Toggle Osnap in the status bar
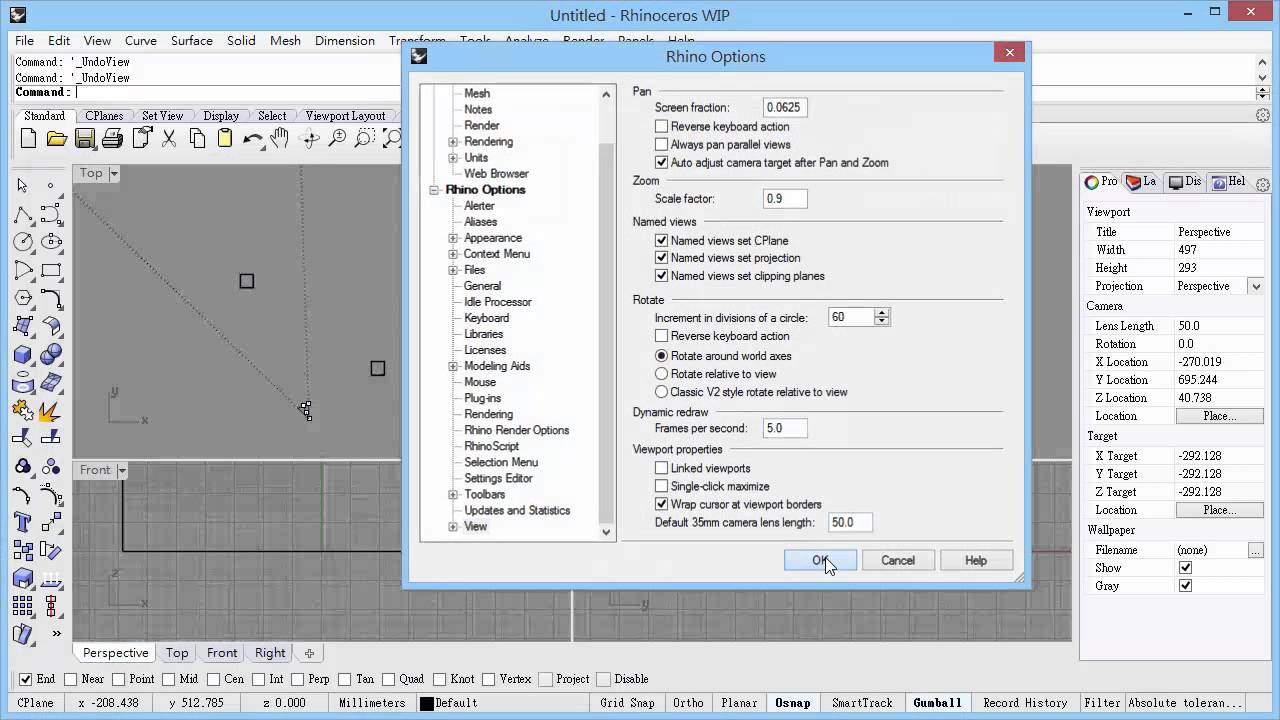The image size is (1280, 720). tap(793, 703)
